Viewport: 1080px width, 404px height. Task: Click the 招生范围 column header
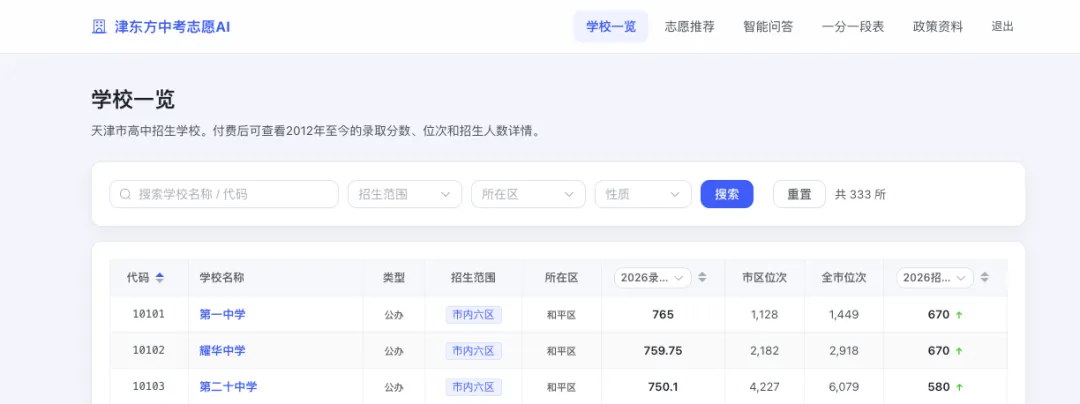[x=473, y=277]
